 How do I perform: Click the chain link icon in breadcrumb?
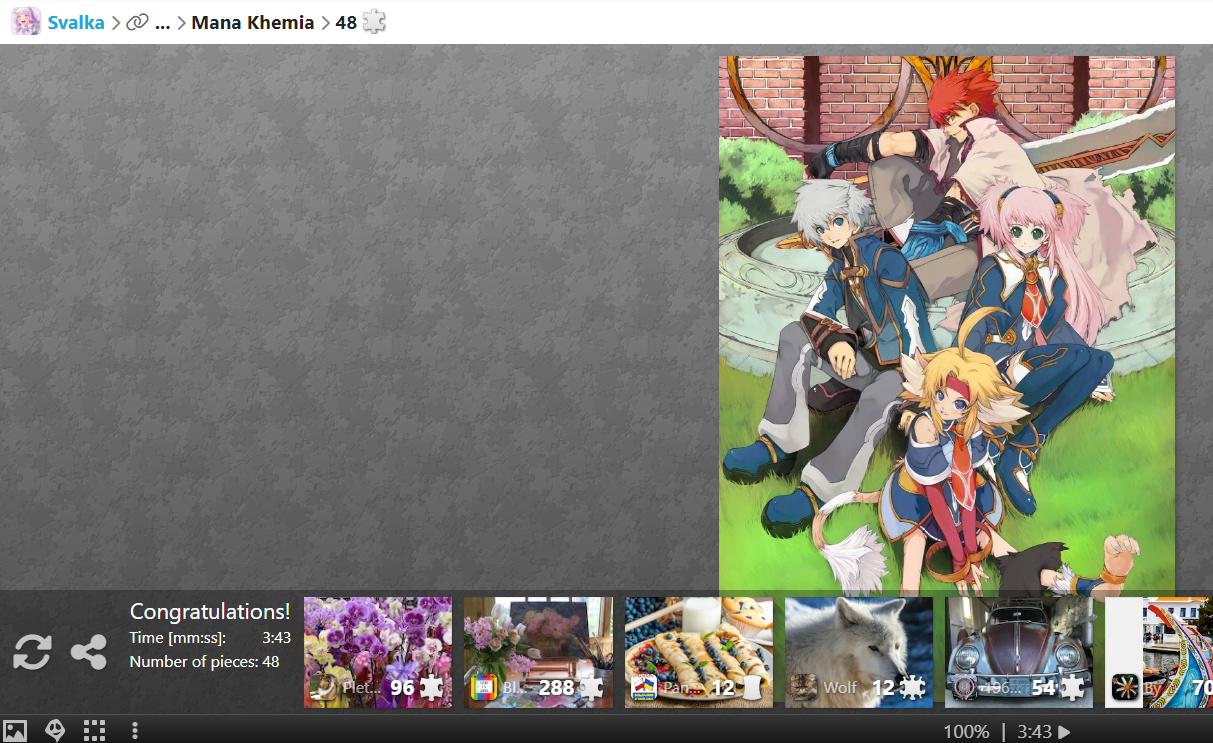[x=137, y=22]
